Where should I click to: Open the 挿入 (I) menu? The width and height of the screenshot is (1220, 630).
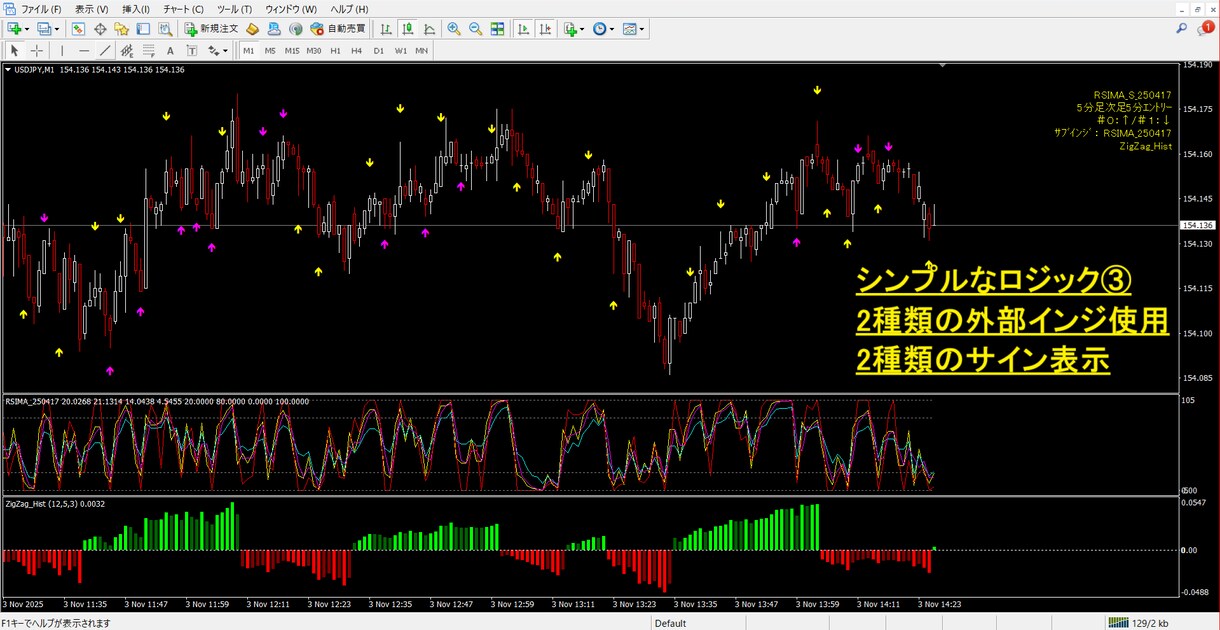click(x=137, y=9)
